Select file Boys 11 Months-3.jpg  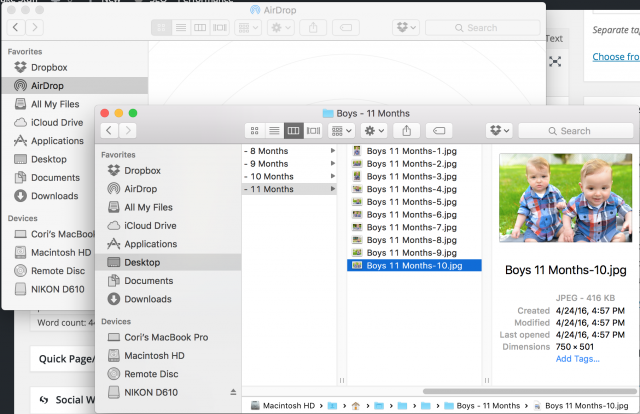(x=414, y=176)
